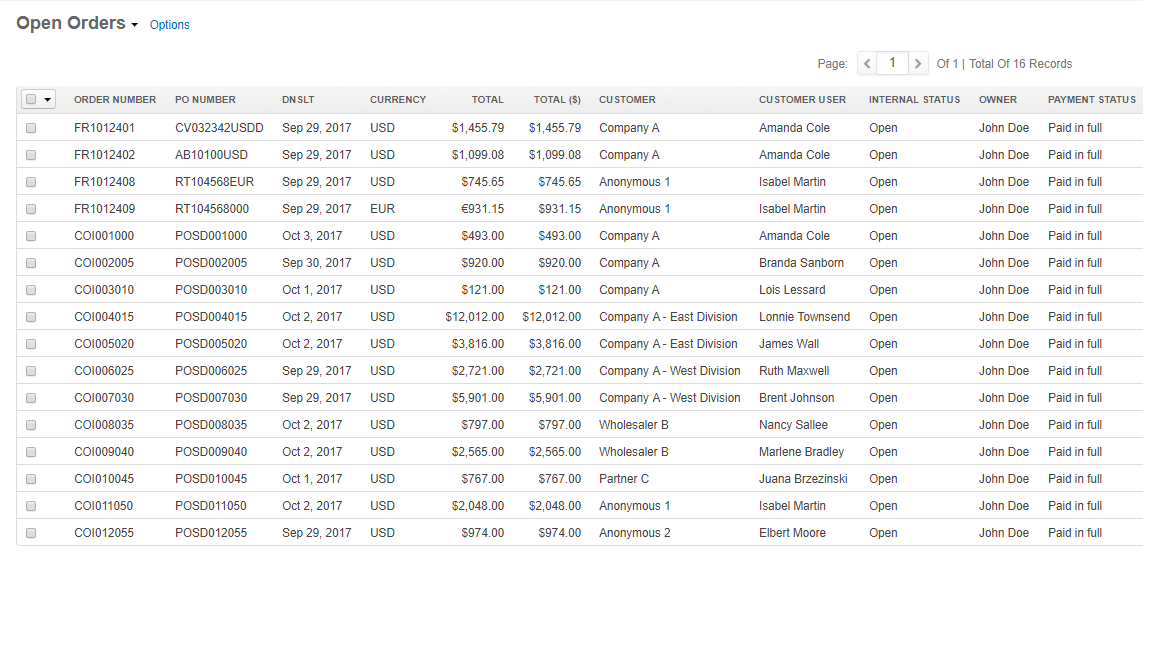Click customer user Brent Johnson
1152x648 pixels.
tap(796, 398)
